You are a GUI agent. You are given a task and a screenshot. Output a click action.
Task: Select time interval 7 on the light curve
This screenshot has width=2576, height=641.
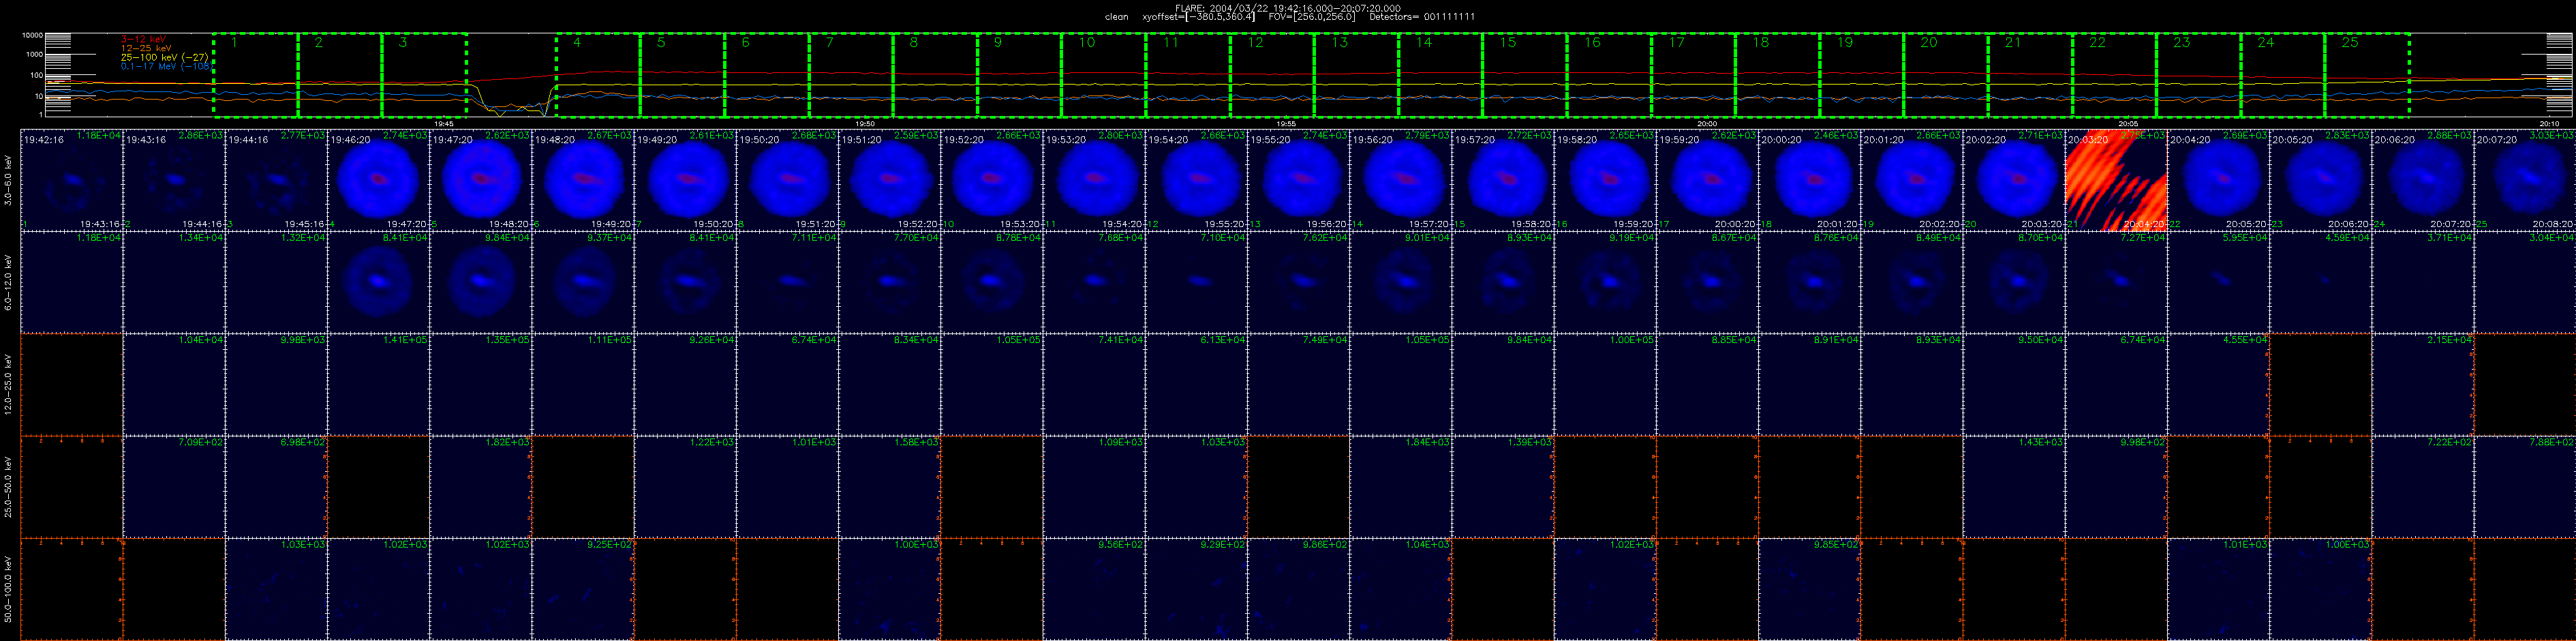click(x=851, y=75)
